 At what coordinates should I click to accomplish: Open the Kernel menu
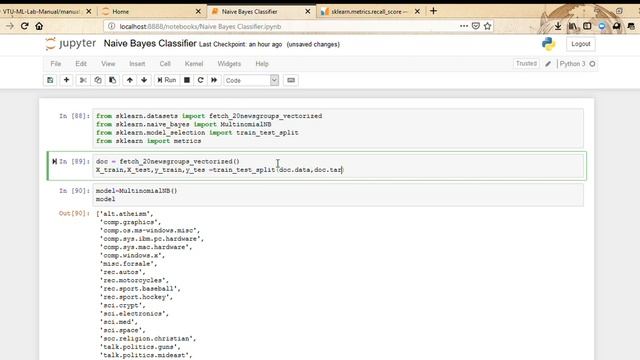(x=194, y=64)
